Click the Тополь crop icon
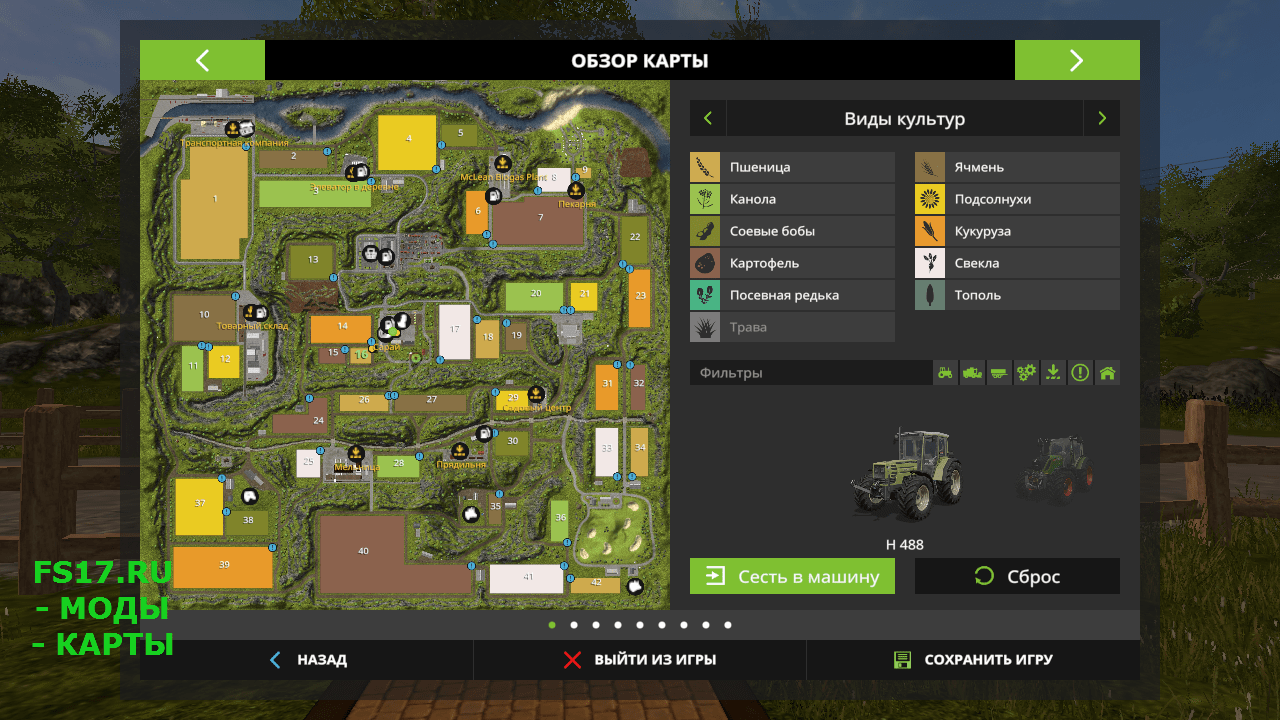 [x=930, y=295]
